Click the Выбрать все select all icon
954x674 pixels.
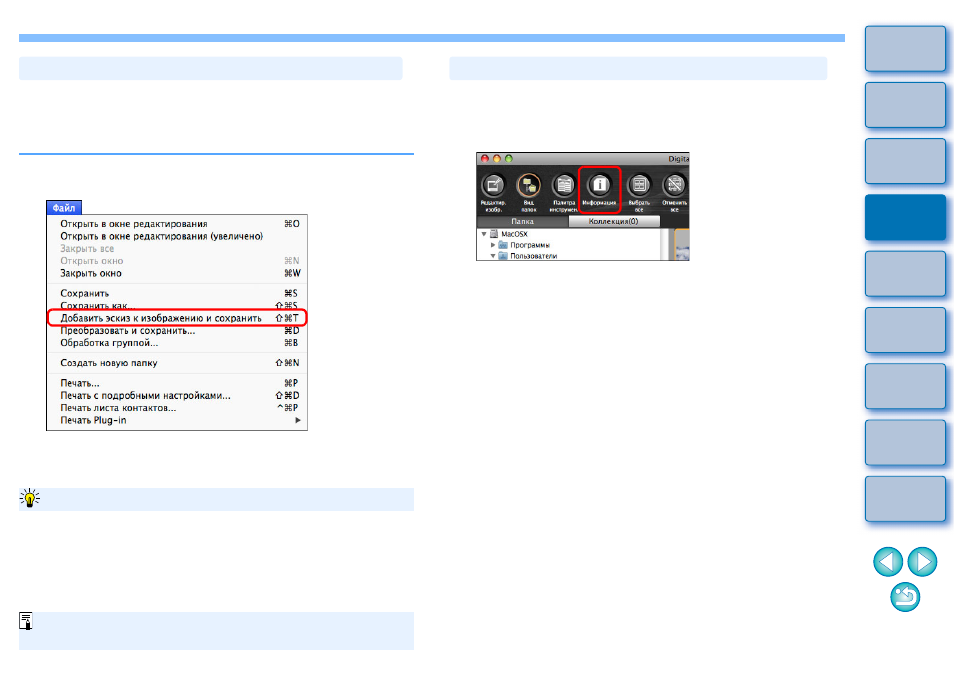[x=639, y=185]
